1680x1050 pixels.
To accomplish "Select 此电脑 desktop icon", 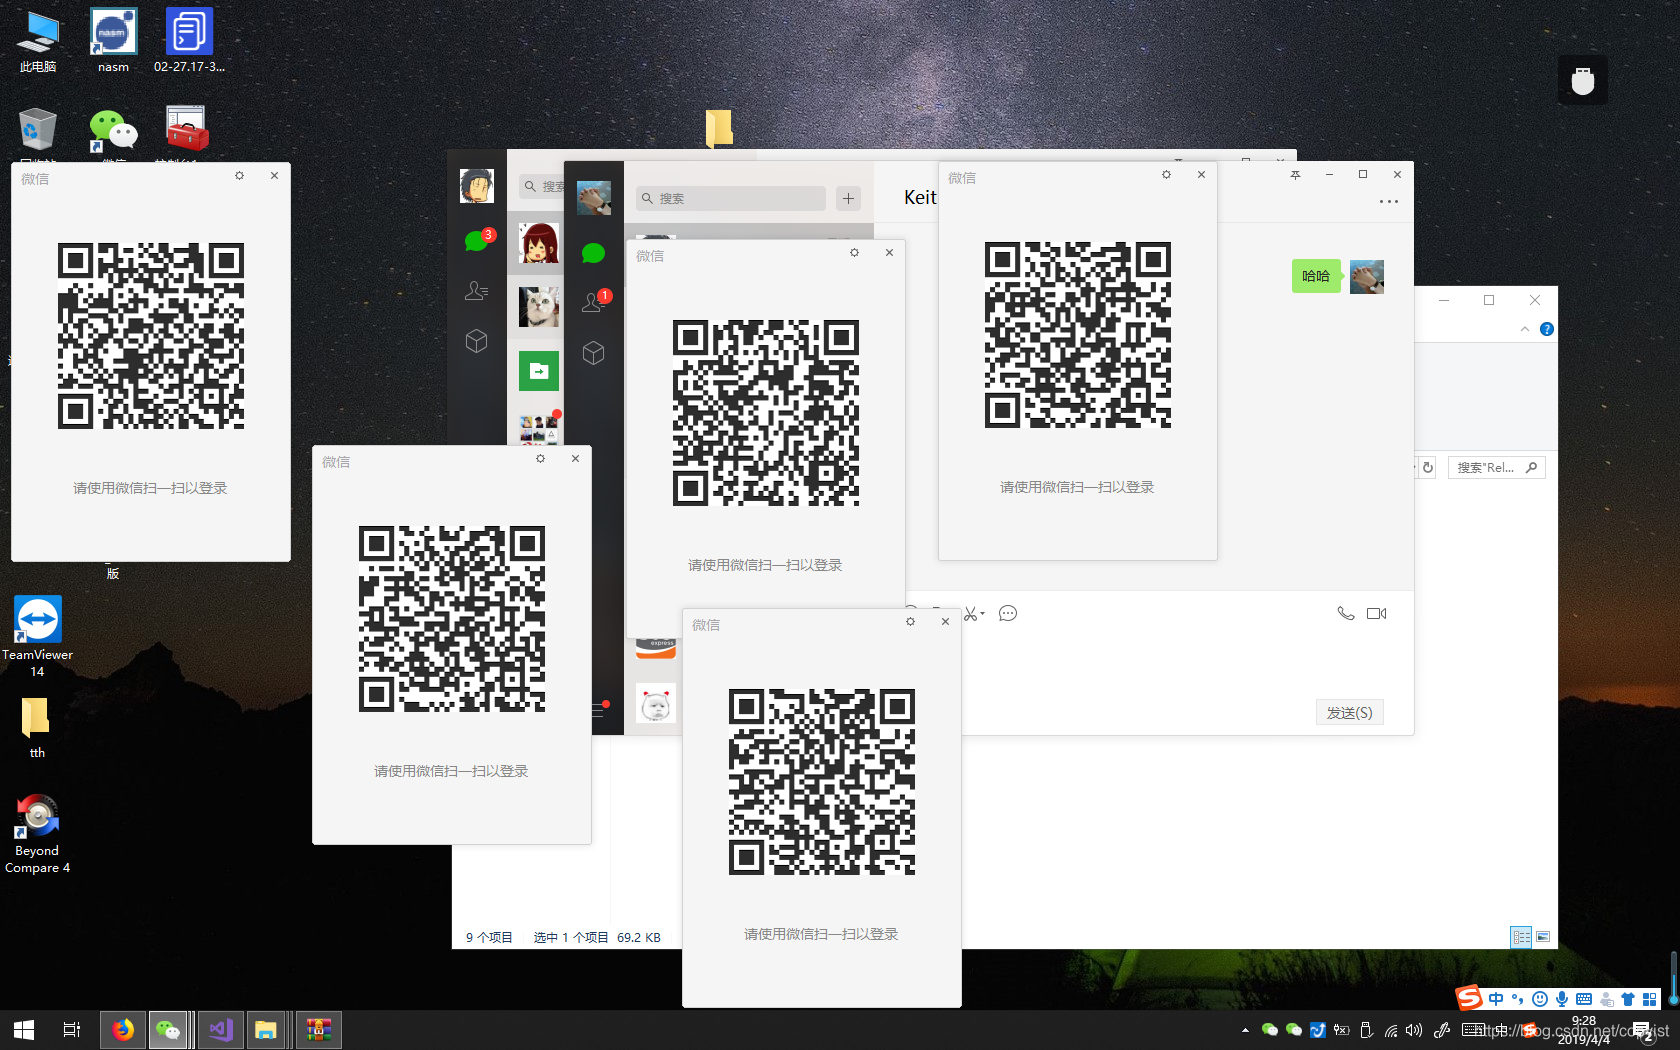I will 38,41.
